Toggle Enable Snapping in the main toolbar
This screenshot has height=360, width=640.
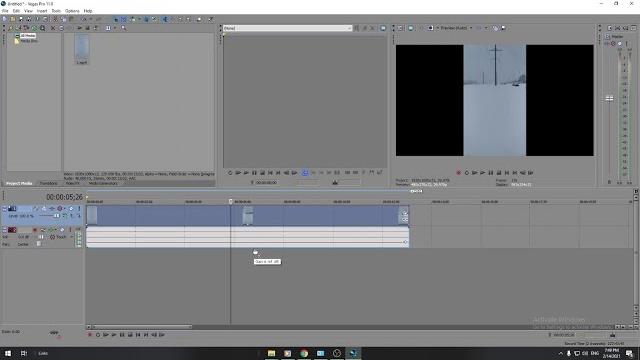(x=116, y=19)
